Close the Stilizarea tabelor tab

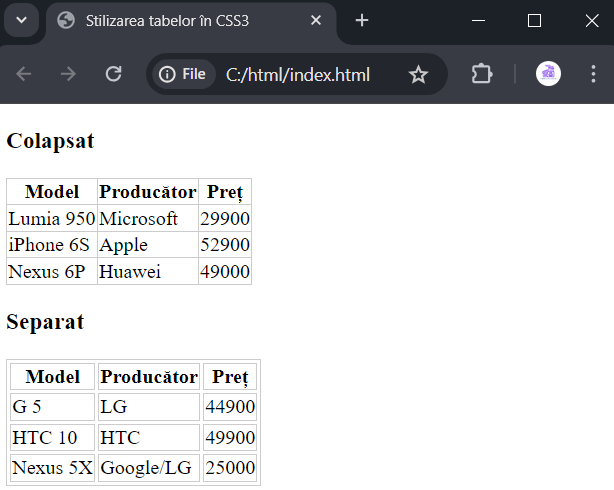[x=316, y=20]
